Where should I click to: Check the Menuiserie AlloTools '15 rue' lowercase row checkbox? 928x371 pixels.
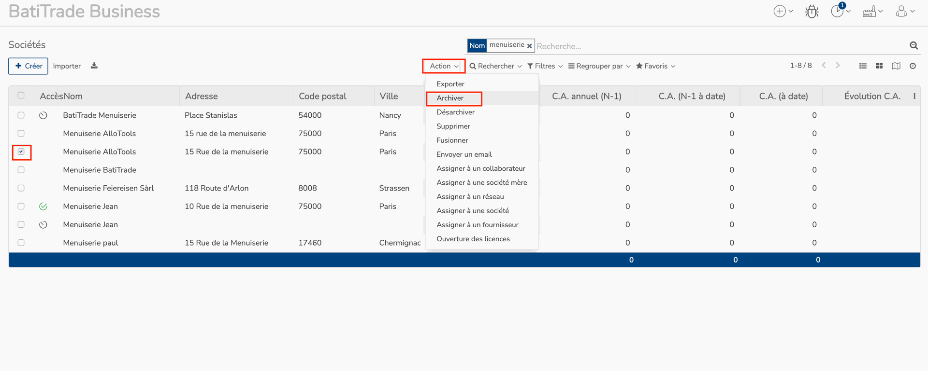(21, 134)
